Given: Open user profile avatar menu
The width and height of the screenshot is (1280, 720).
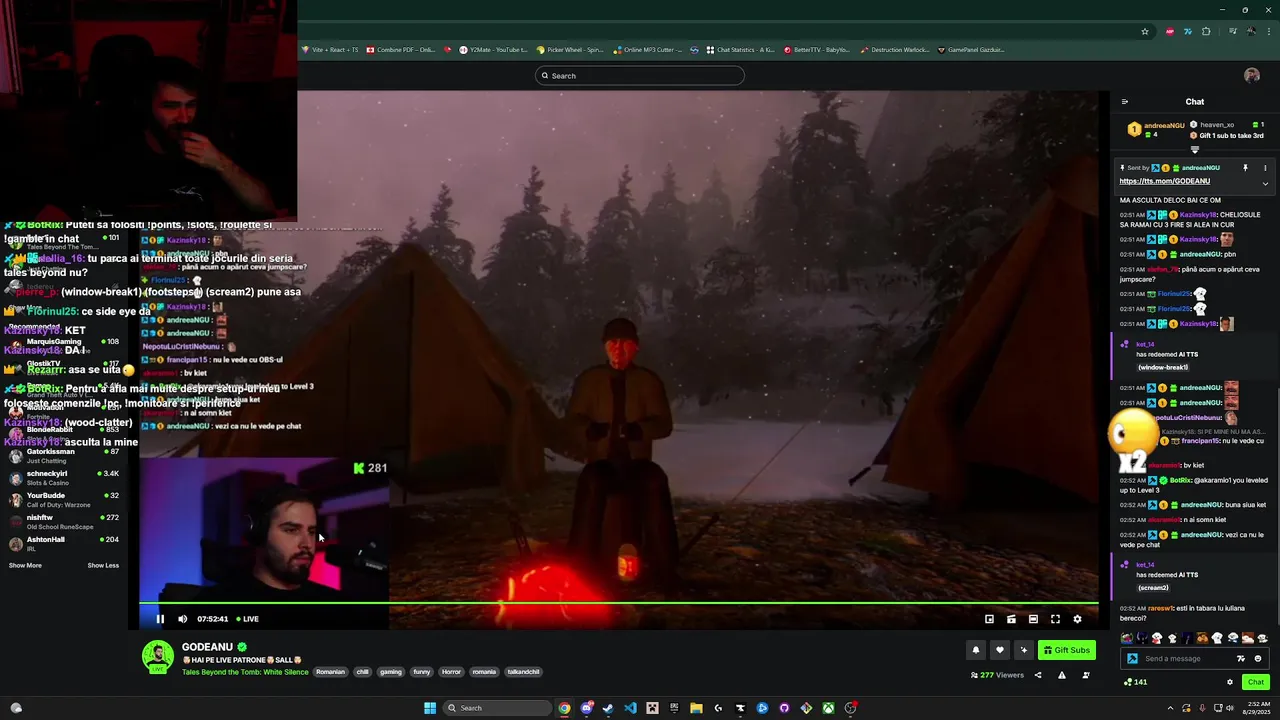Looking at the screenshot, I should pos(1251,76).
